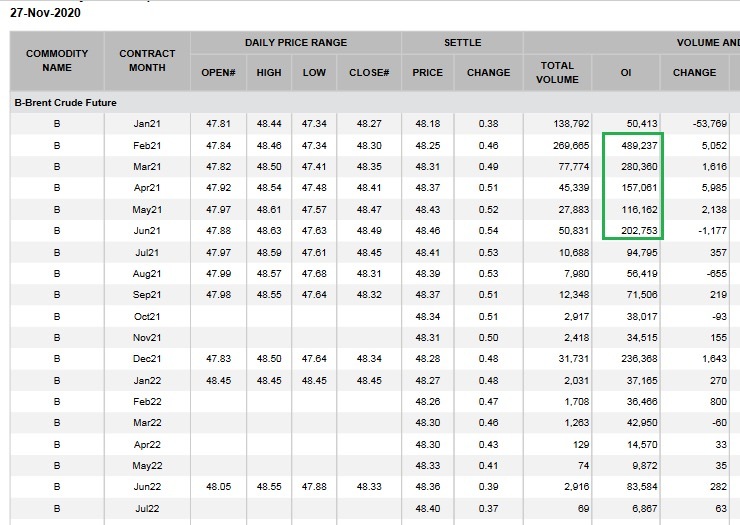Select the SETTLE group header
The height and width of the screenshot is (525, 740).
(462, 43)
